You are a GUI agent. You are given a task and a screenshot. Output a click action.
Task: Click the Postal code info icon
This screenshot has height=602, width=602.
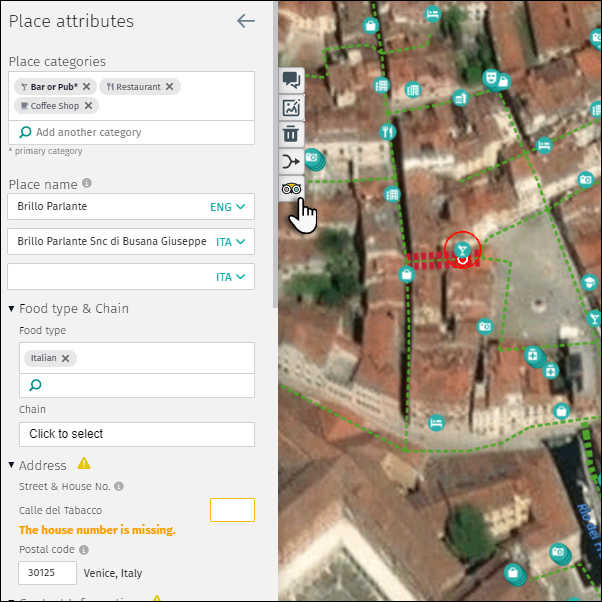coord(84,550)
